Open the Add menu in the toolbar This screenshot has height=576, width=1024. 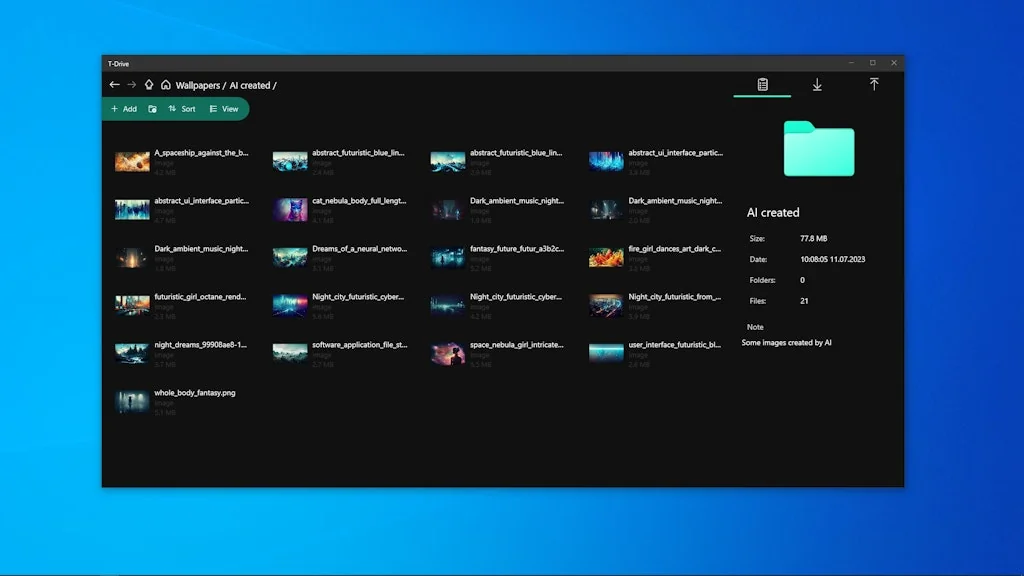[x=123, y=109]
